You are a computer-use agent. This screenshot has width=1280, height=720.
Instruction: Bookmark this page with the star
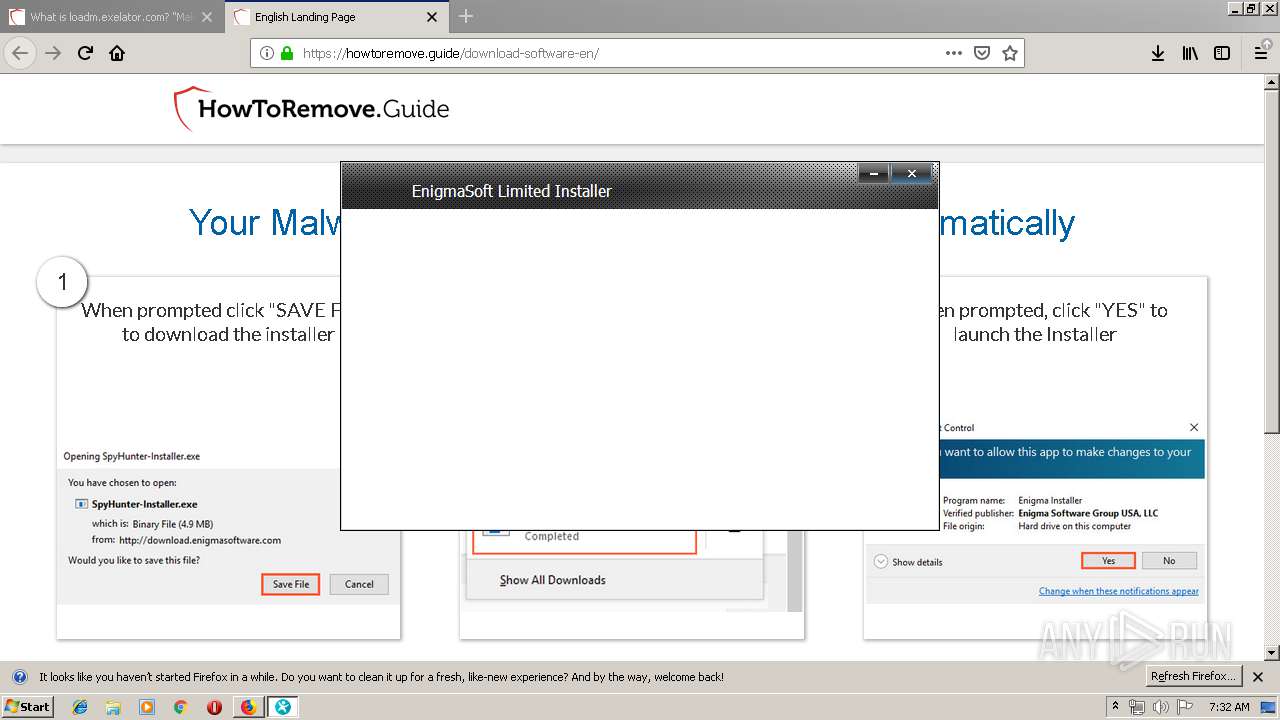click(x=1010, y=53)
